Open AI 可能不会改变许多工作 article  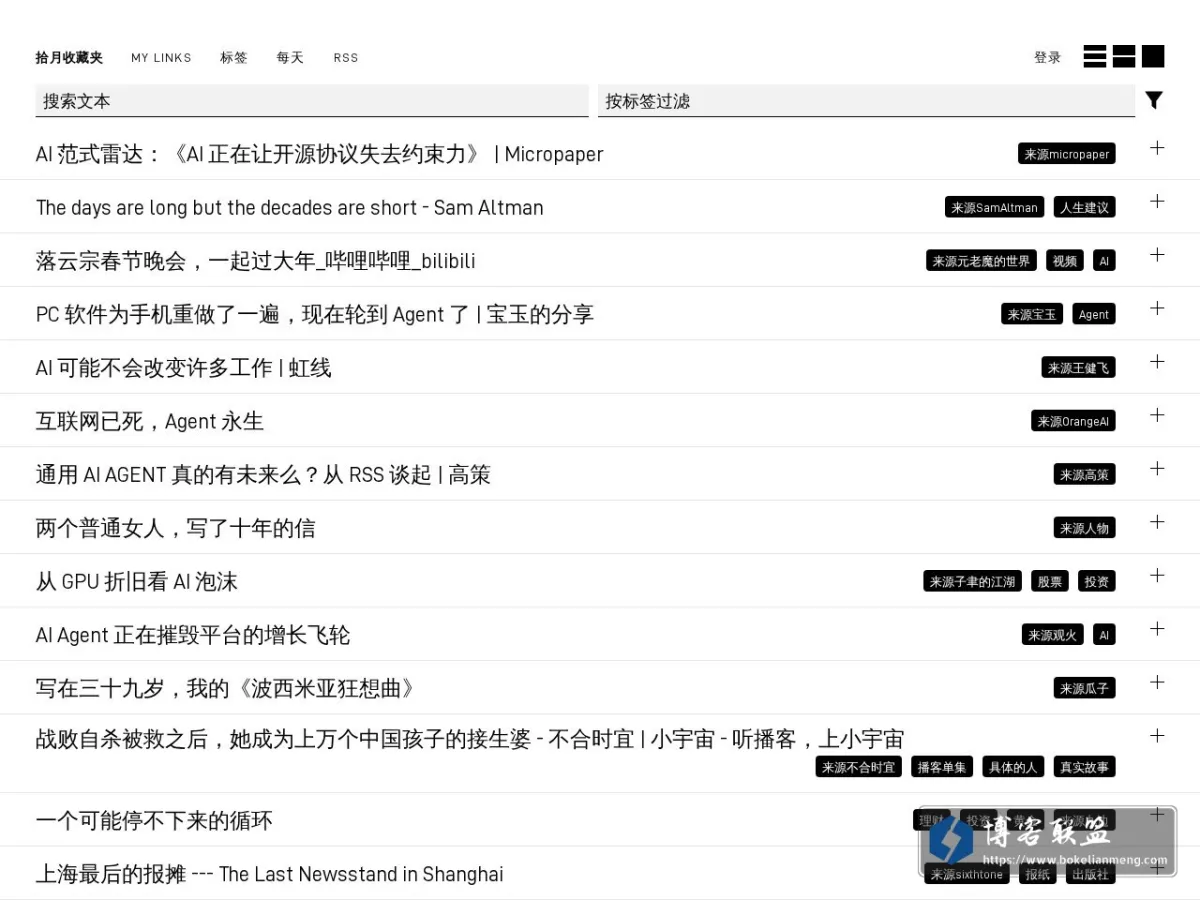click(184, 368)
